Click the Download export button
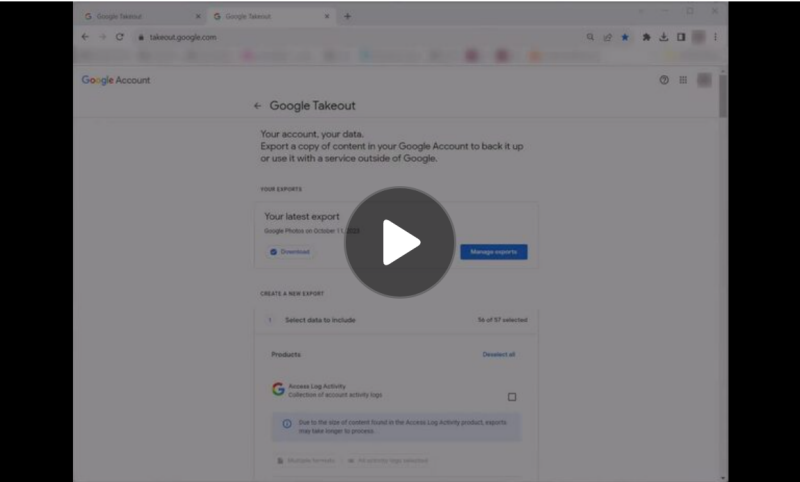The width and height of the screenshot is (800, 482). coord(289,252)
